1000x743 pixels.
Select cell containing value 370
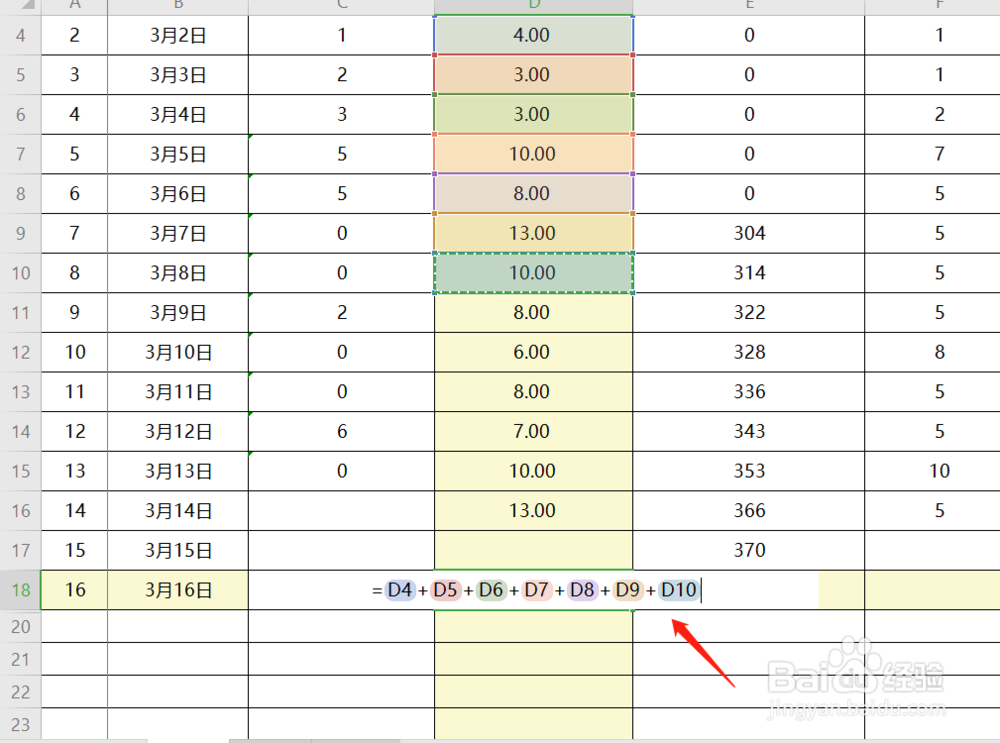coord(748,550)
